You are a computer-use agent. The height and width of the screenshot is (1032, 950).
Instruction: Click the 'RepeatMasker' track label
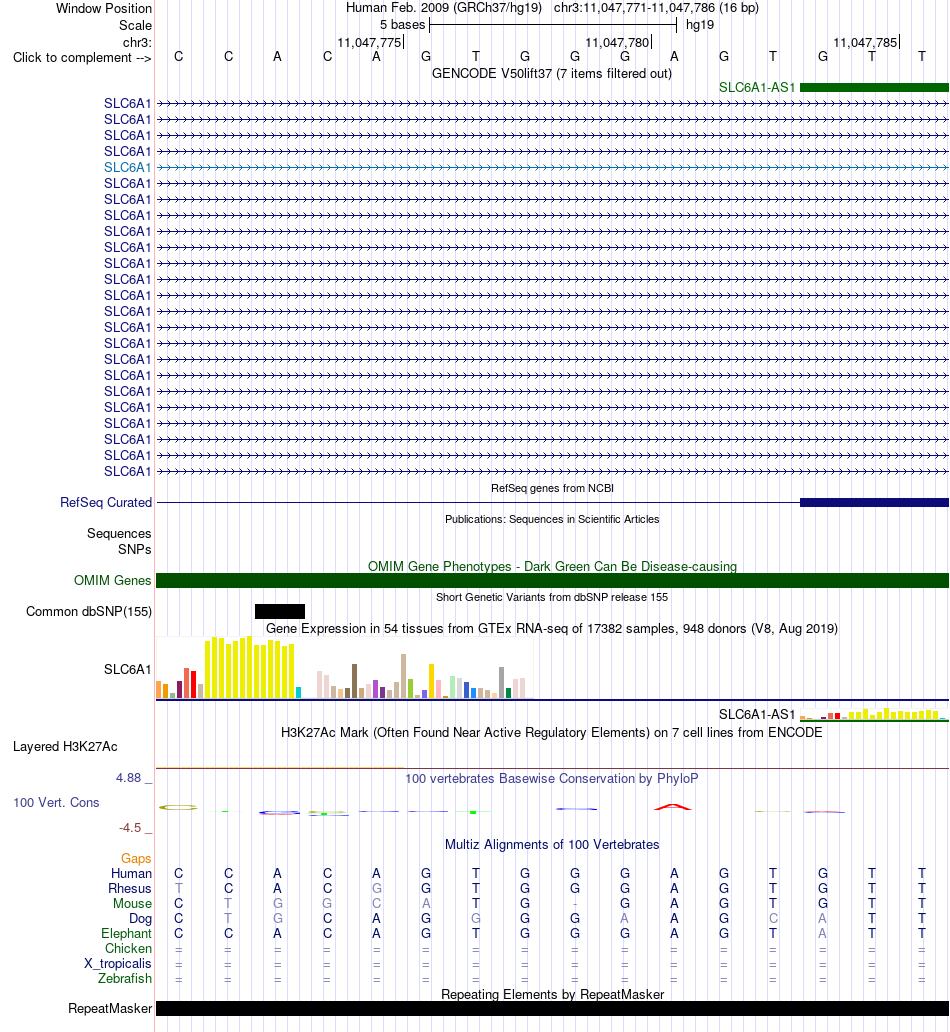[110, 1009]
